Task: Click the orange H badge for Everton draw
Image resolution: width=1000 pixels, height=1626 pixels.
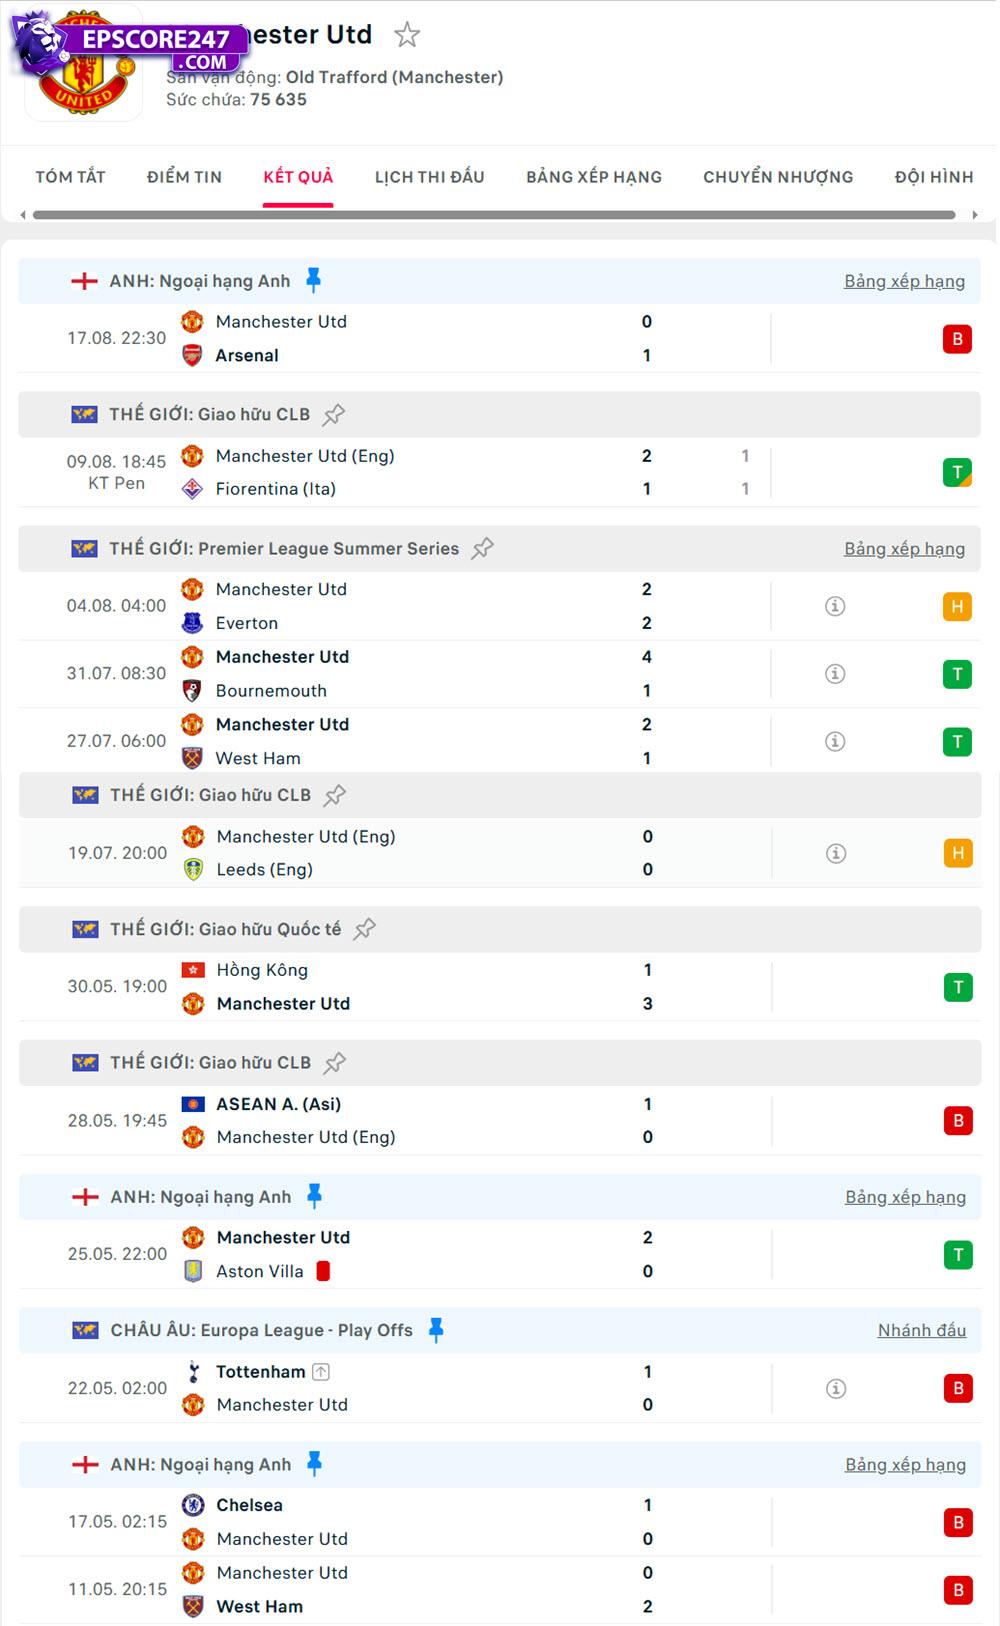Action: 957,606
